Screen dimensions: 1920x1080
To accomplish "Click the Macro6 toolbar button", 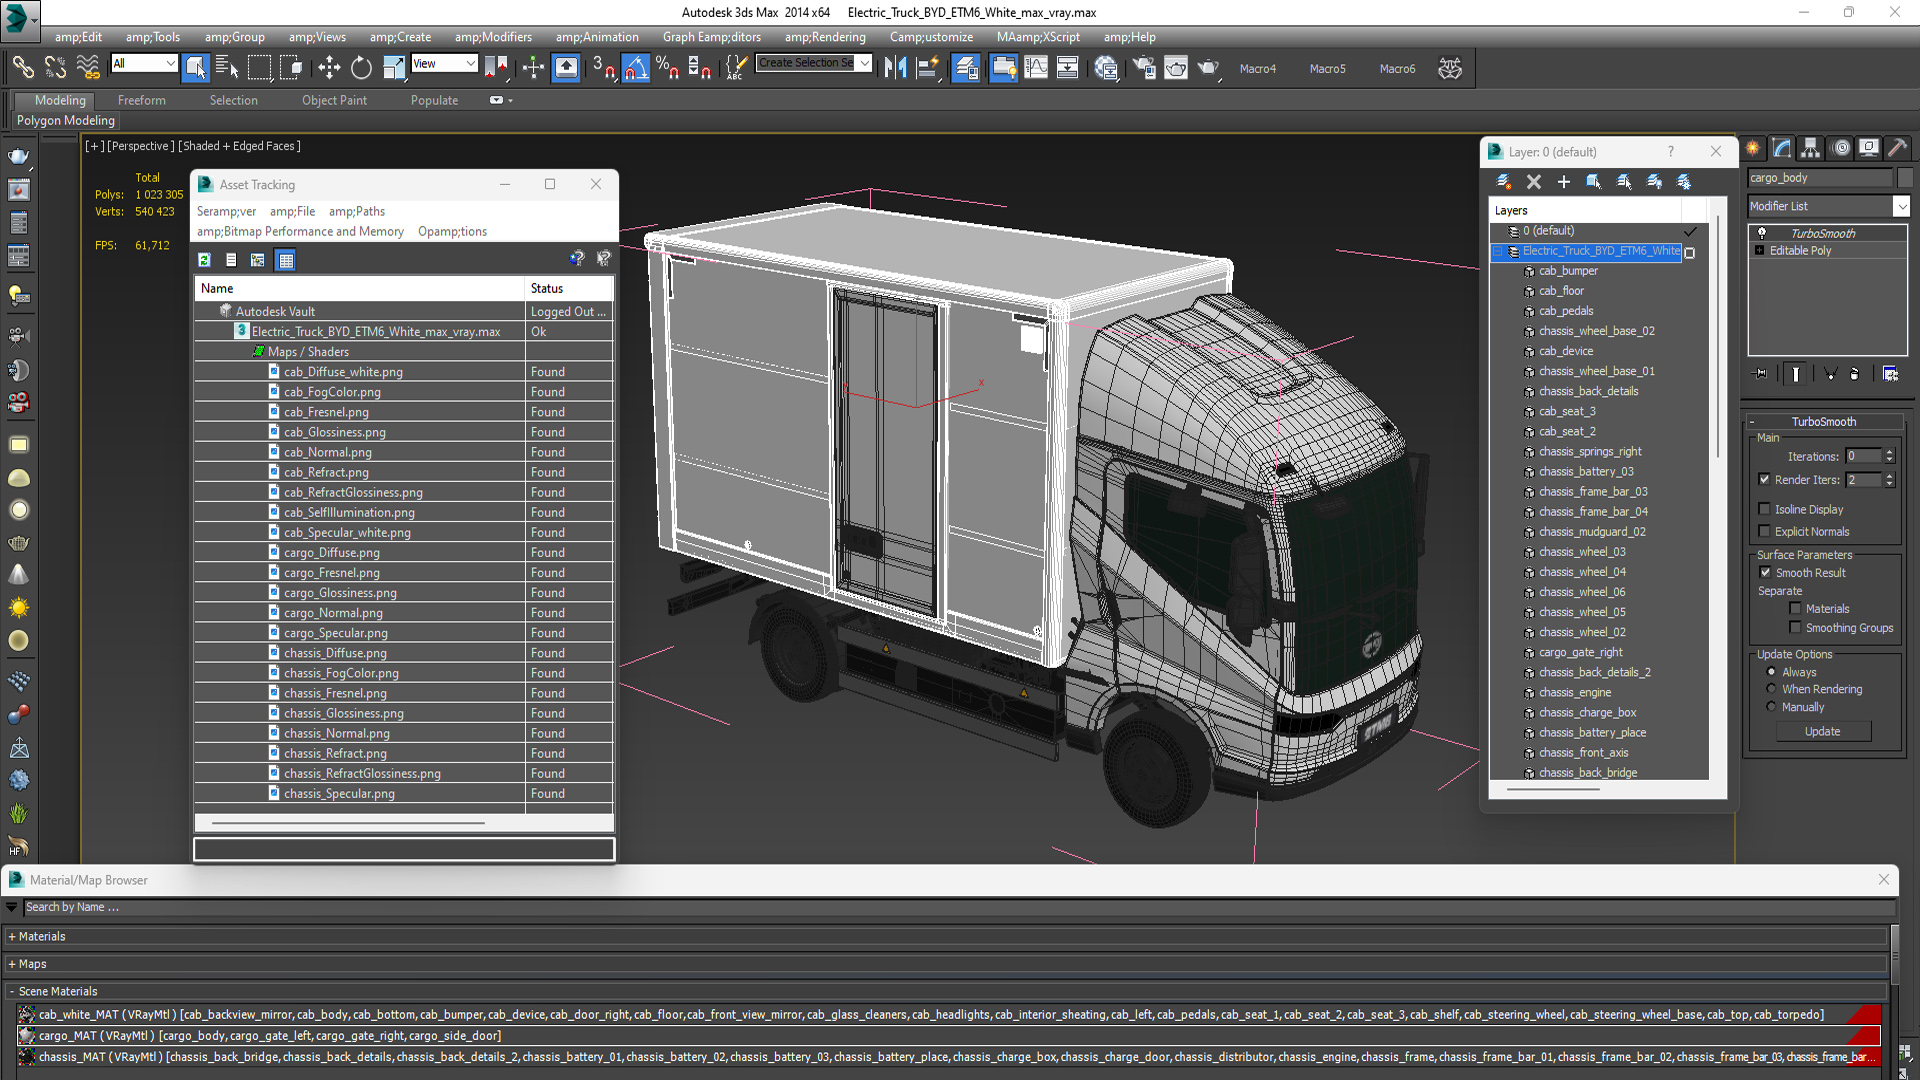I will coord(1397,68).
